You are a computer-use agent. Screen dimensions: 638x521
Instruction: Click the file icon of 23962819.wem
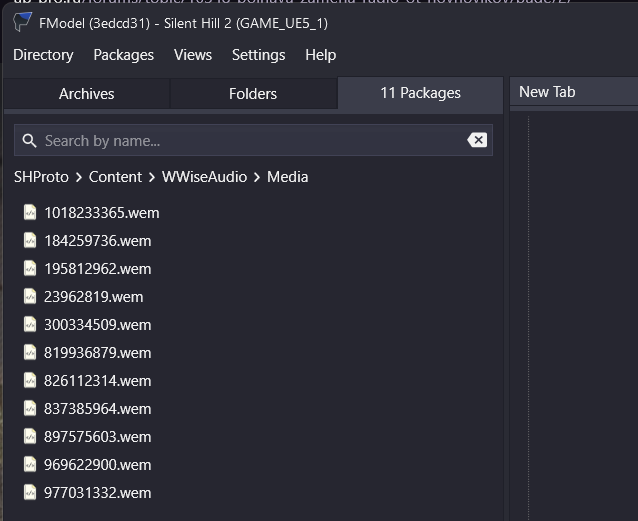pyautogui.click(x=30, y=296)
